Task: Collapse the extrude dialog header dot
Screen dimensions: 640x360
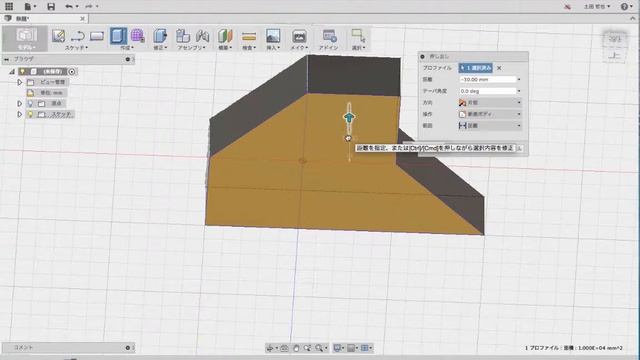Action: click(422, 56)
